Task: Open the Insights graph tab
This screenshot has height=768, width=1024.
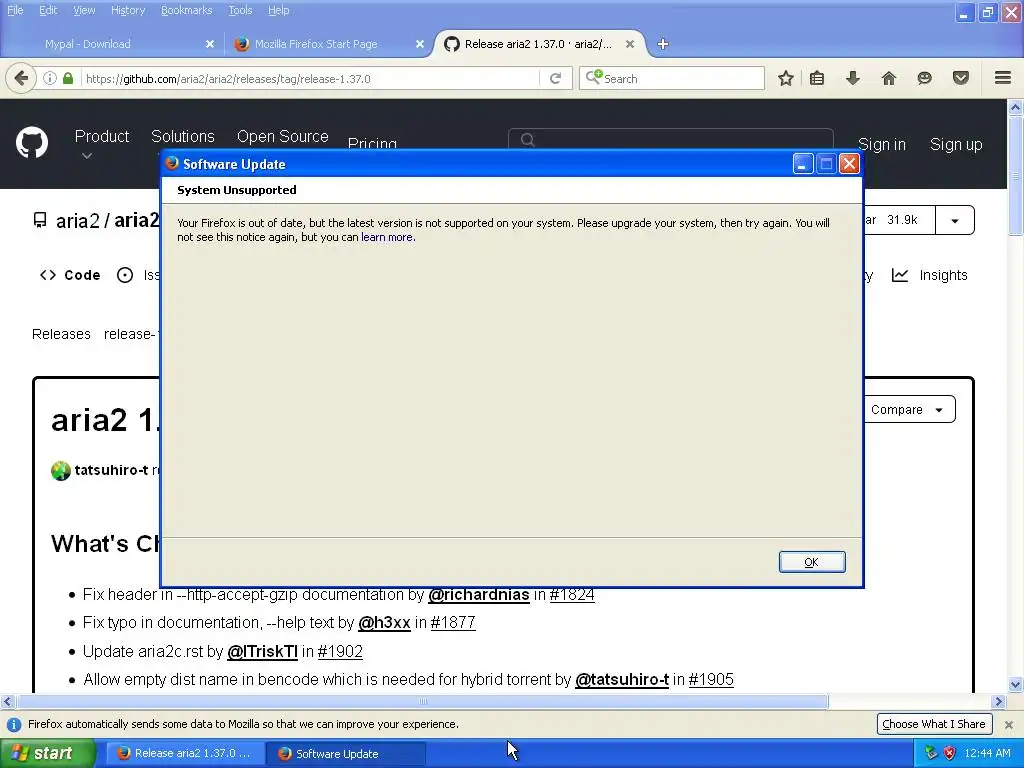Action: pos(929,275)
